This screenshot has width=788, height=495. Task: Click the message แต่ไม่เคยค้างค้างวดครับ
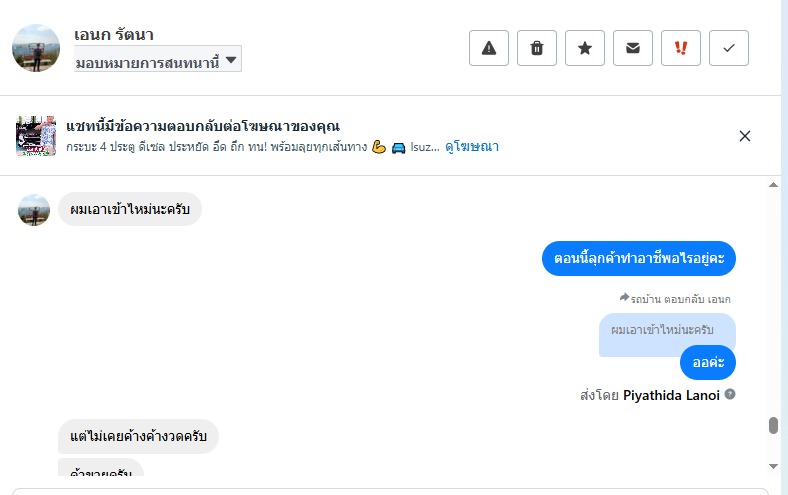[x=138, y=437]
